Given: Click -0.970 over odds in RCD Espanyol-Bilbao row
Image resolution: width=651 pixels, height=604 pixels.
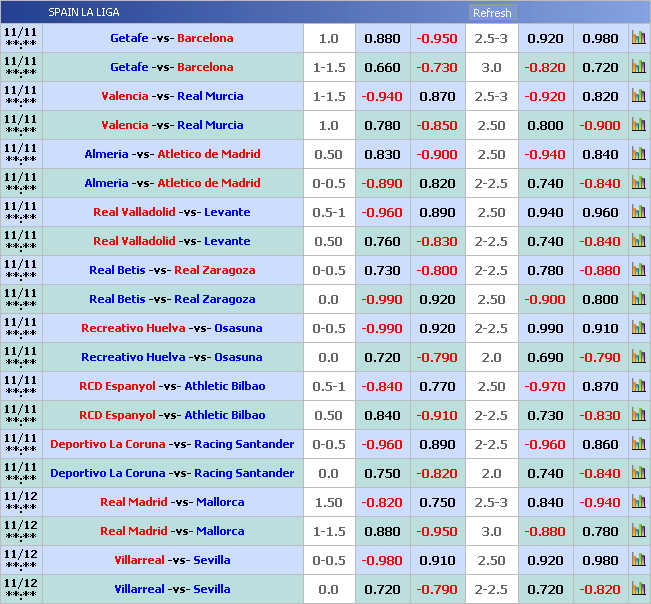Looking at the screenshot, I should pos(545,386).
